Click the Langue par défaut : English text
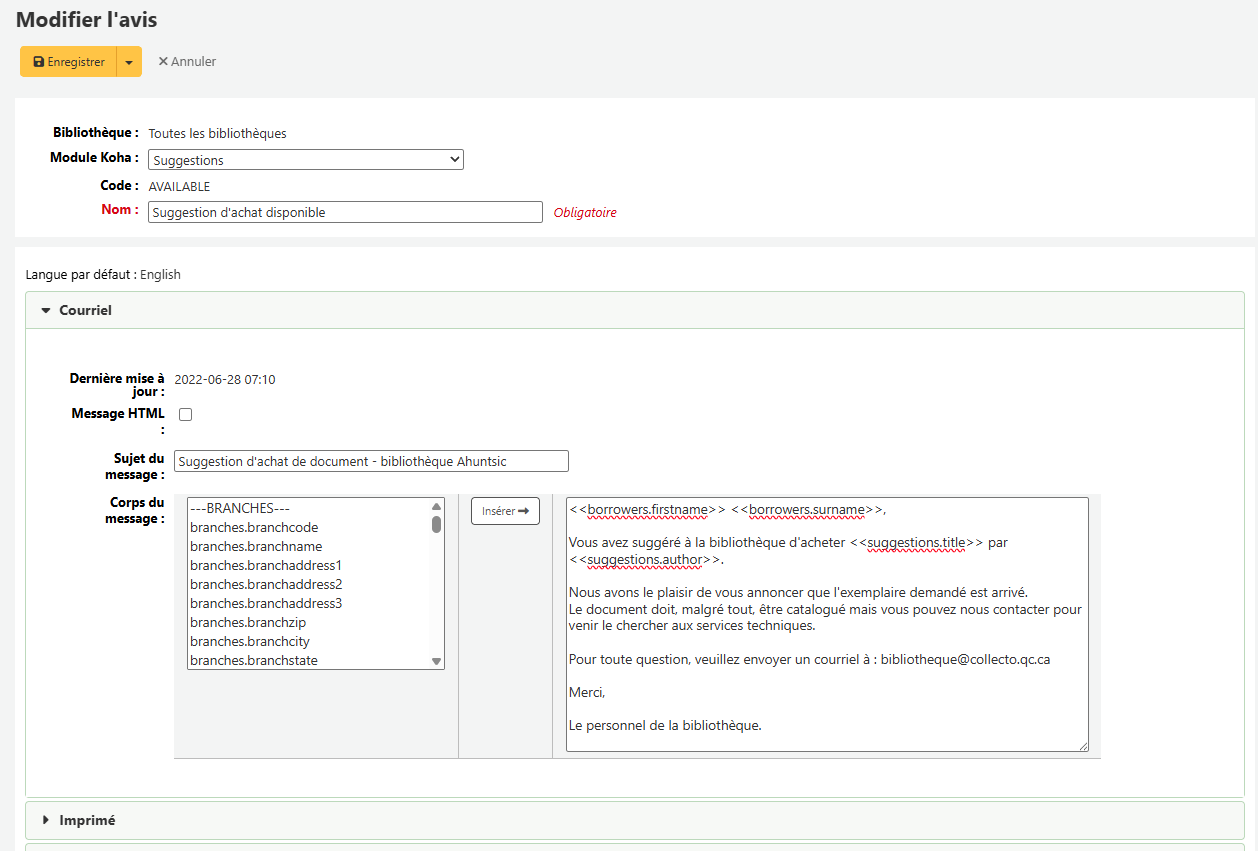Screen dimensions: 1258x851 (103, 274)
